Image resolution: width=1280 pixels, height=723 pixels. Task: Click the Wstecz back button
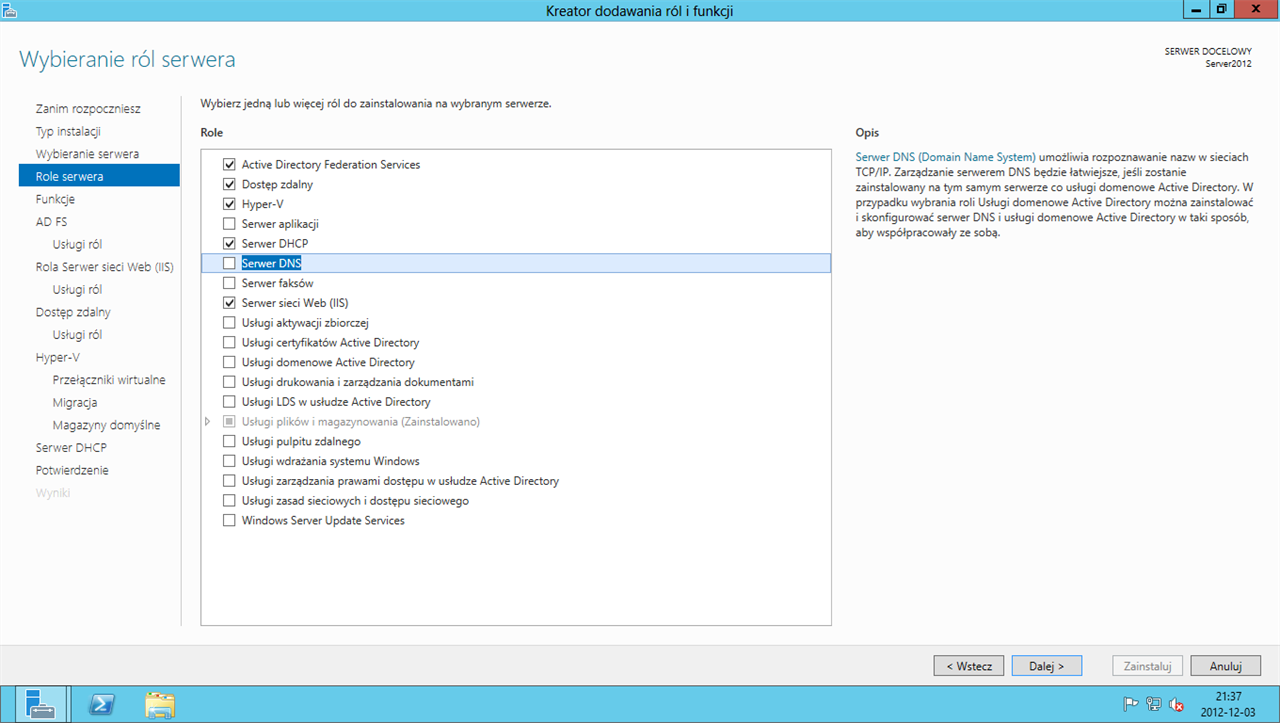pyautogui.click(x=969, y=666)
